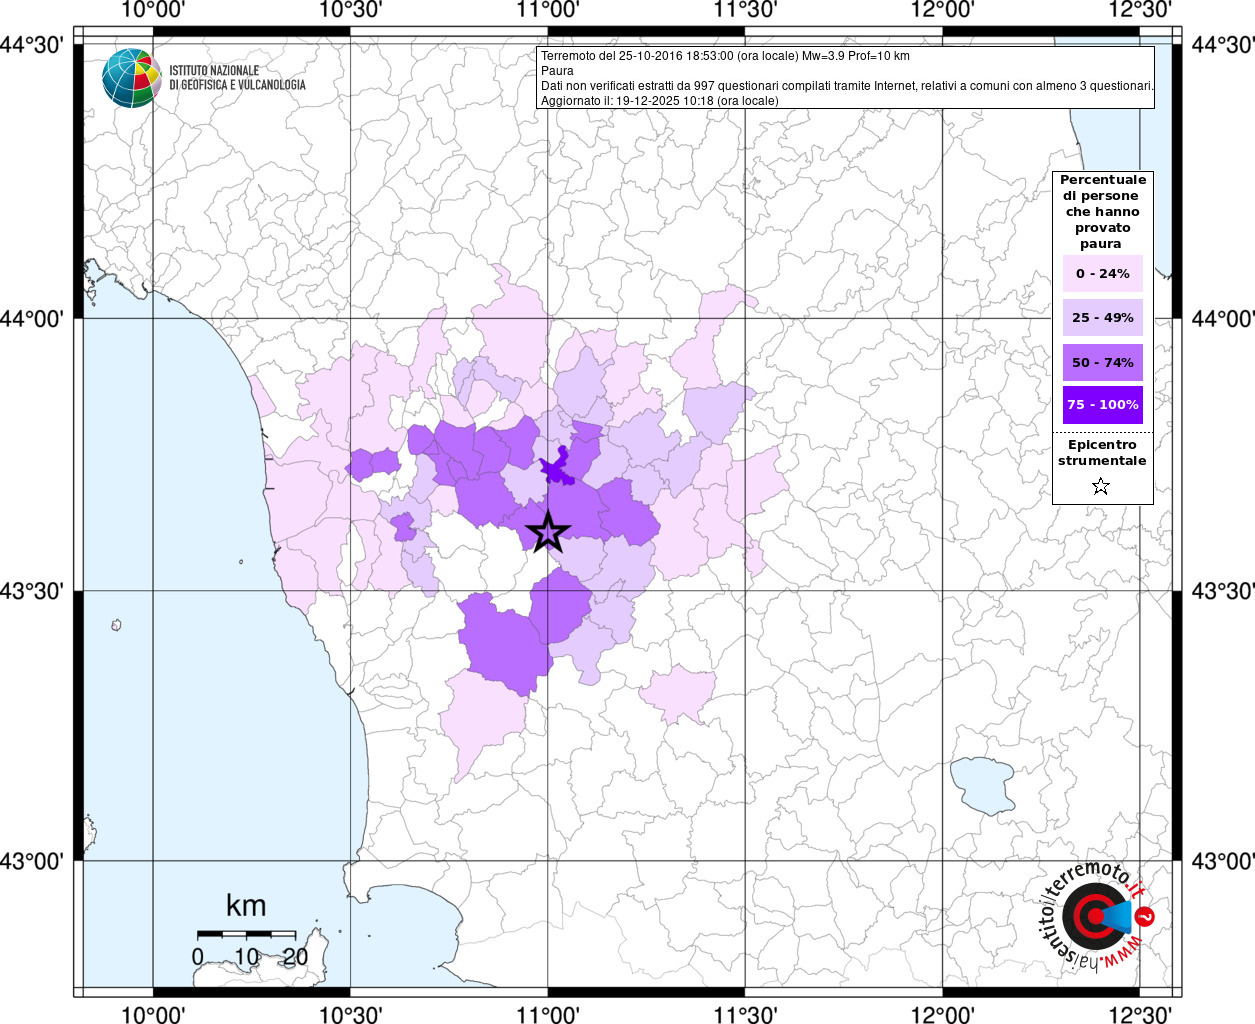
Task: Click the Terremoto del 25-10-2016 header line
Action: (725, 56)
